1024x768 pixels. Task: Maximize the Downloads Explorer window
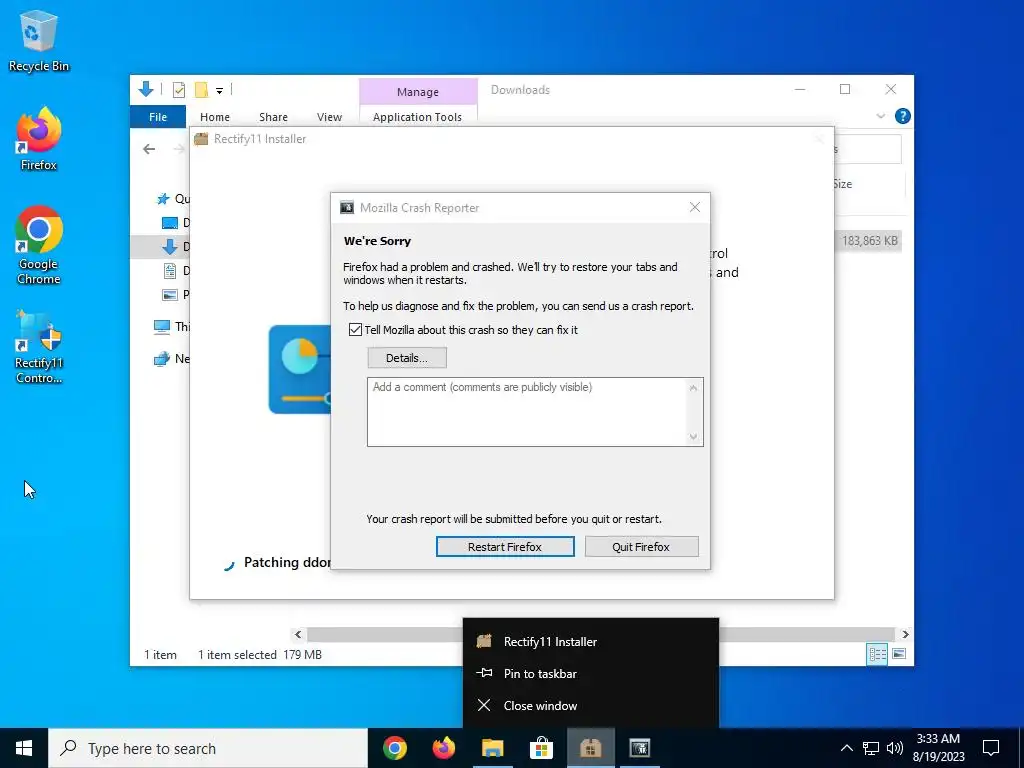click(845, 89)
